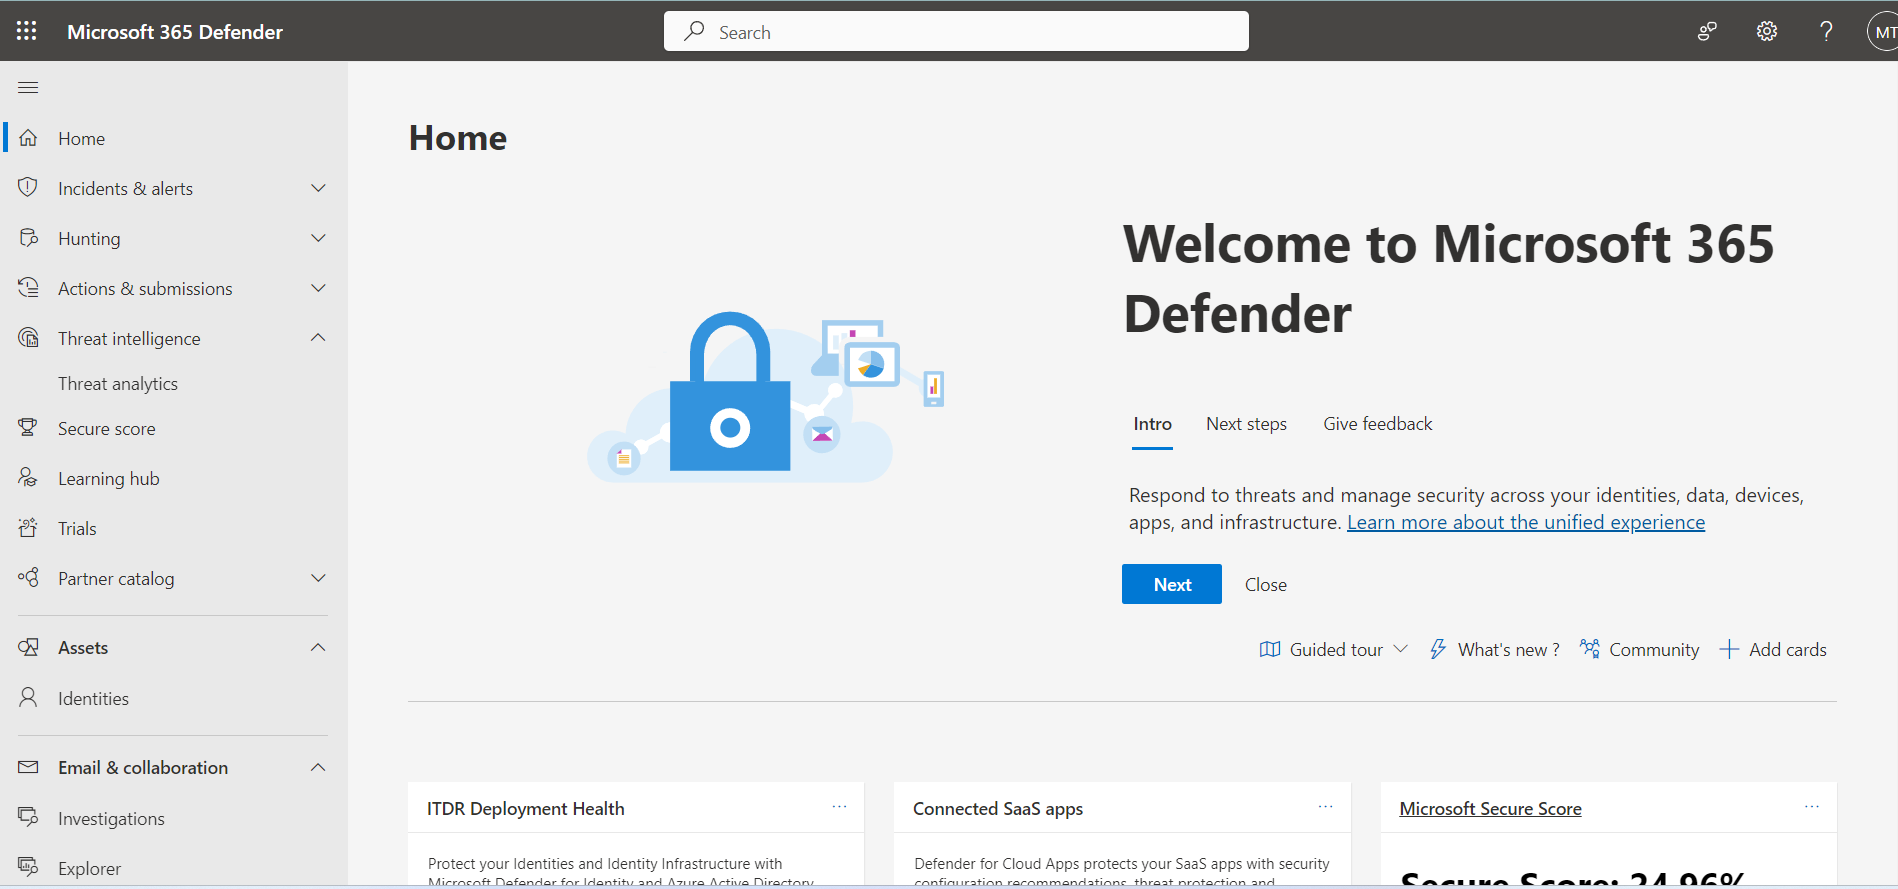Open Connected SaaS apps card options
The width and height of the screenshot is (1898, 889).
point(1325,806)
